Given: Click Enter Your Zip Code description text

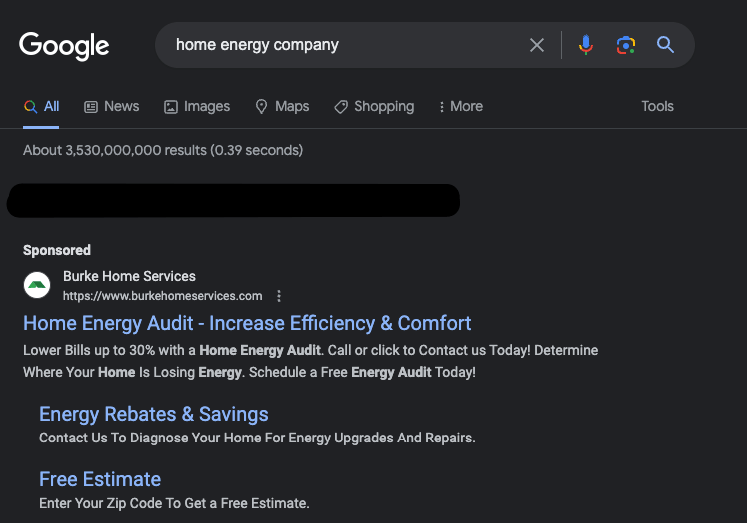Looking at the screenshot, I should pyautogui.click(x=174, y=503).
